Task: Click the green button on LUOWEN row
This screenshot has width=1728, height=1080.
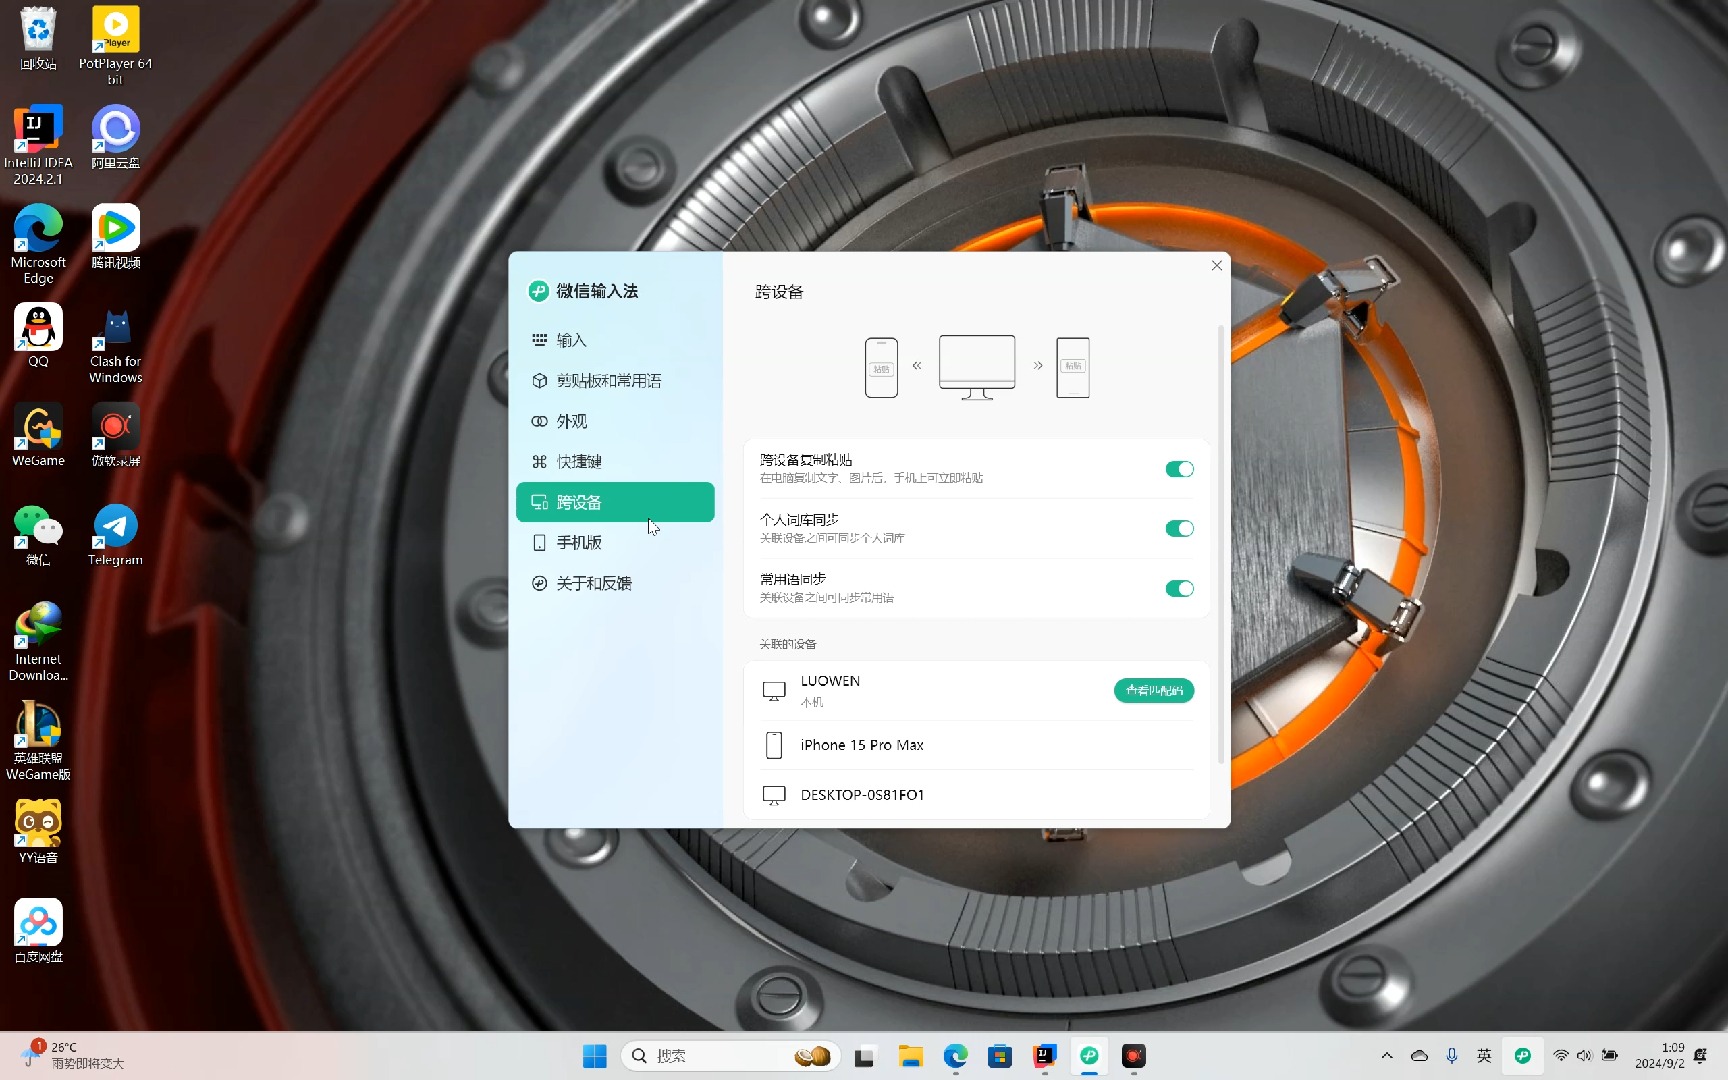Action: 1154,690
